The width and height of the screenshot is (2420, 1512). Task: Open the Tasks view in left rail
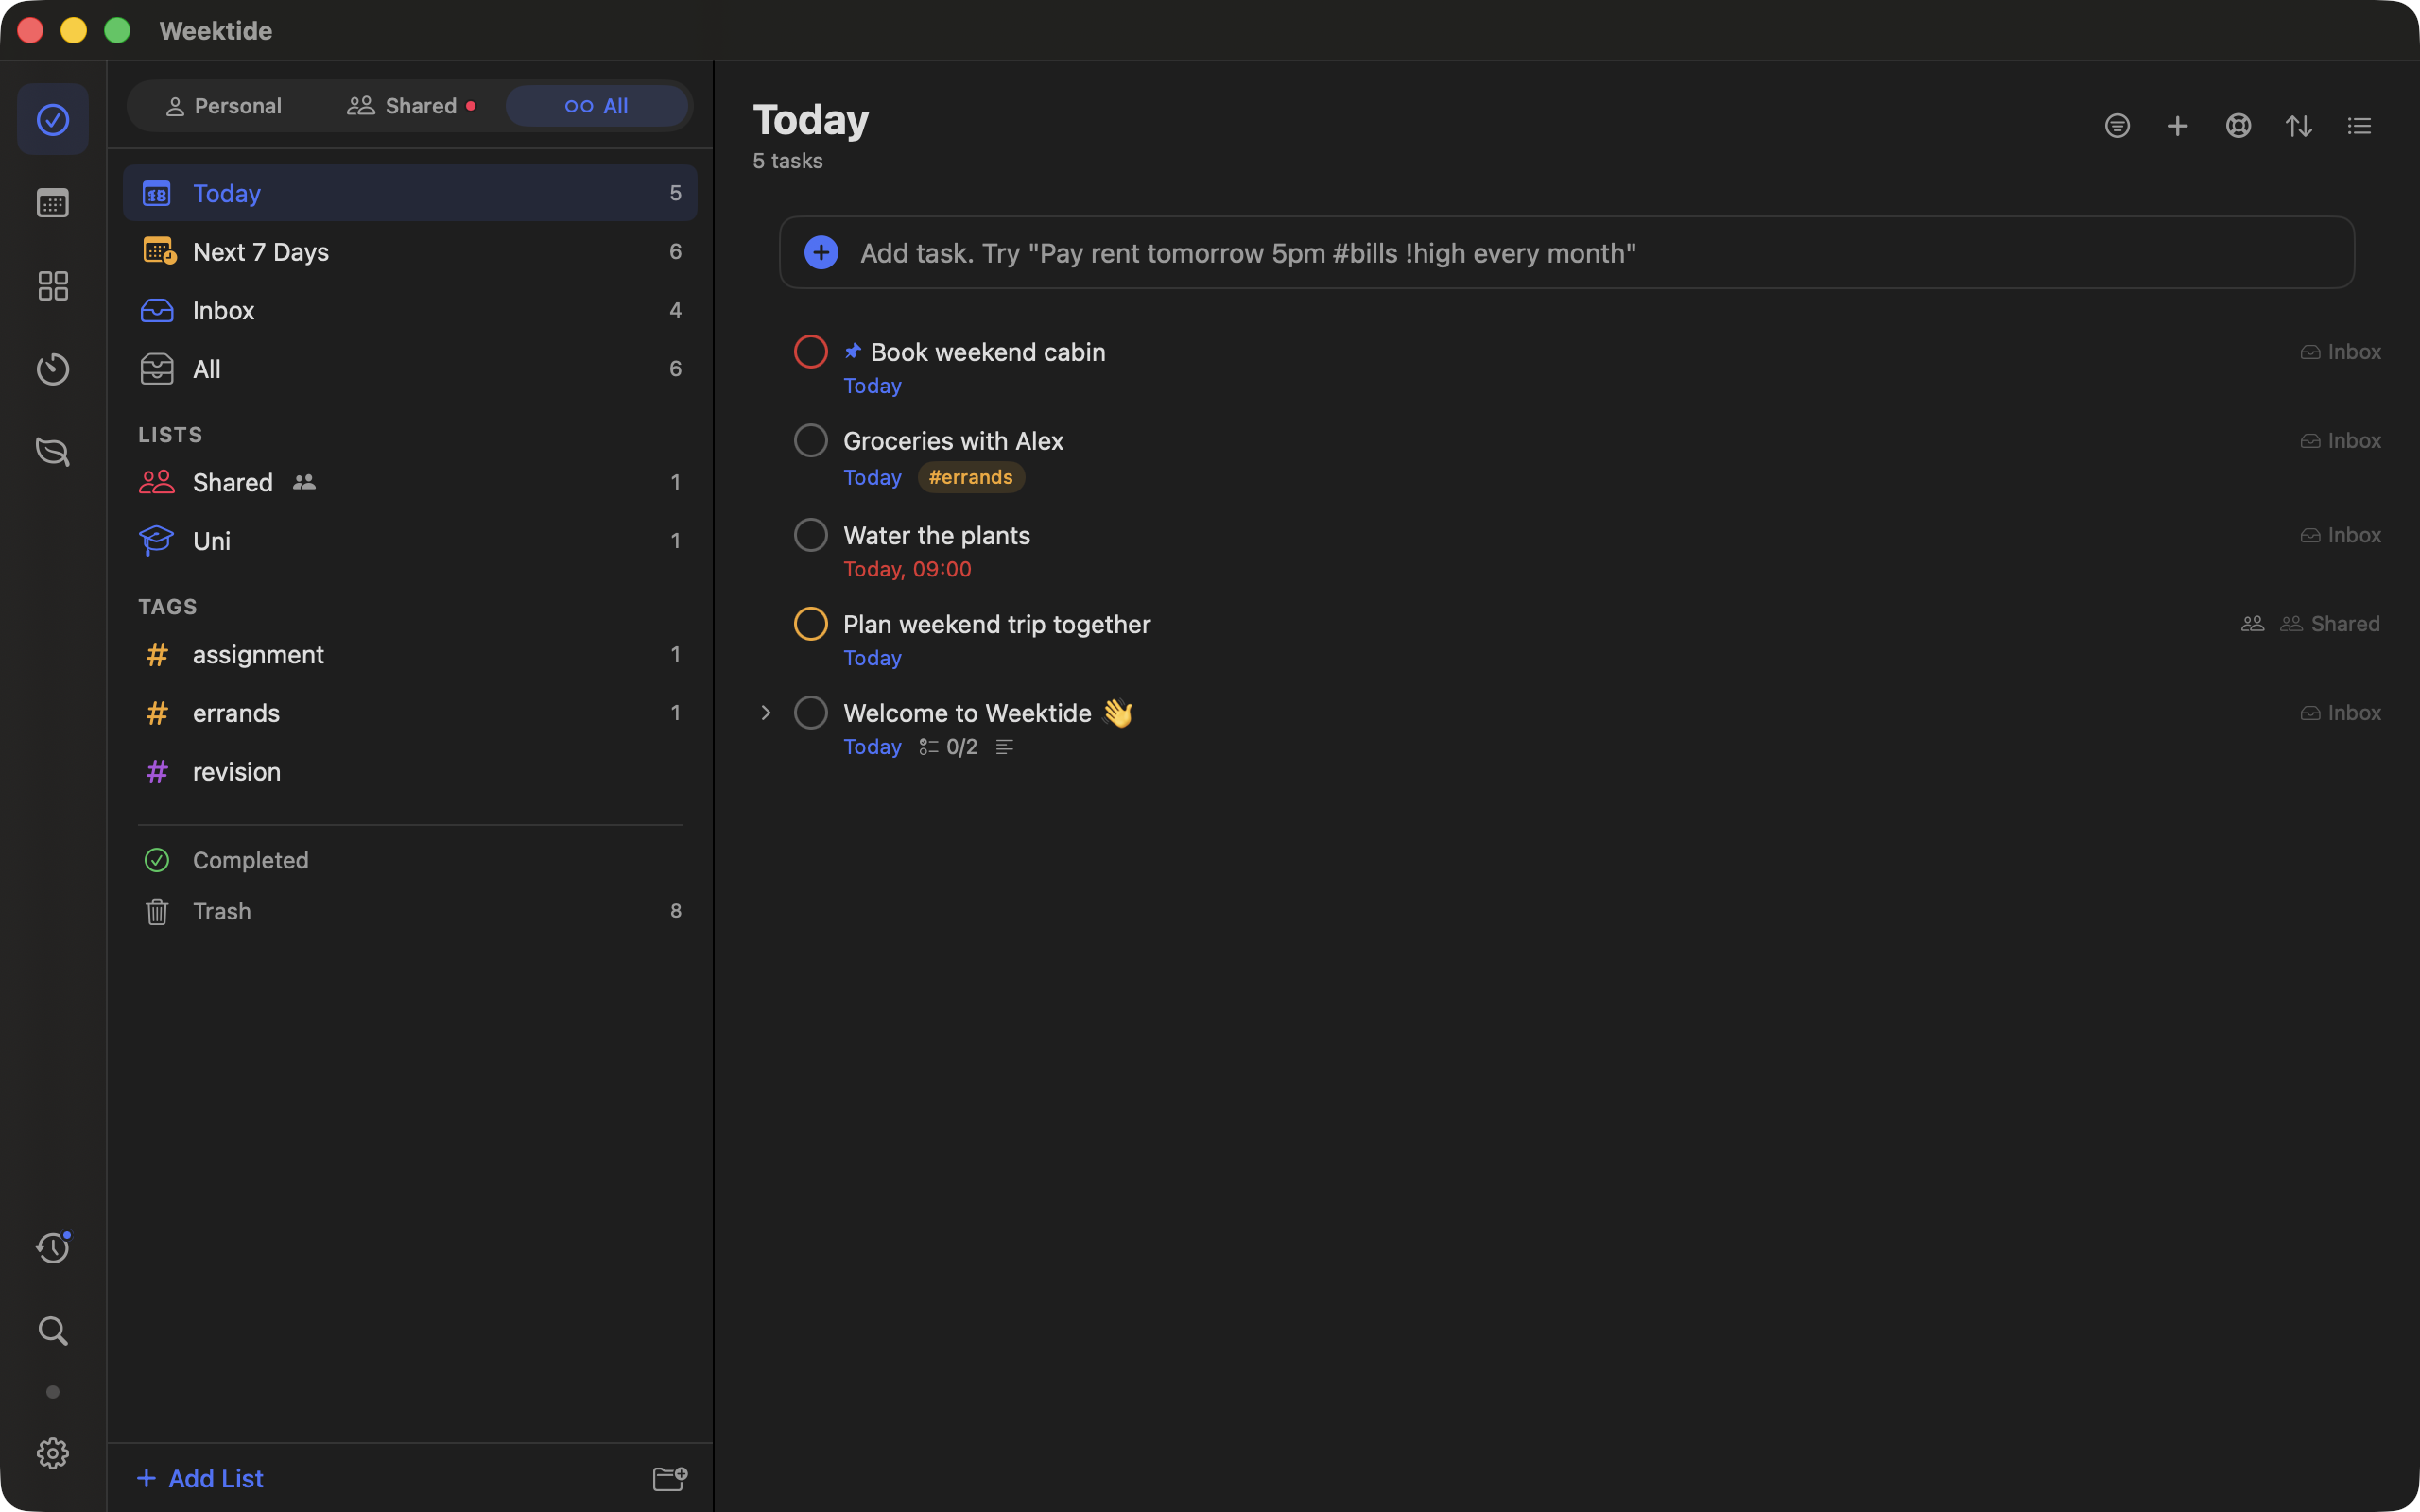click(53, 120)
